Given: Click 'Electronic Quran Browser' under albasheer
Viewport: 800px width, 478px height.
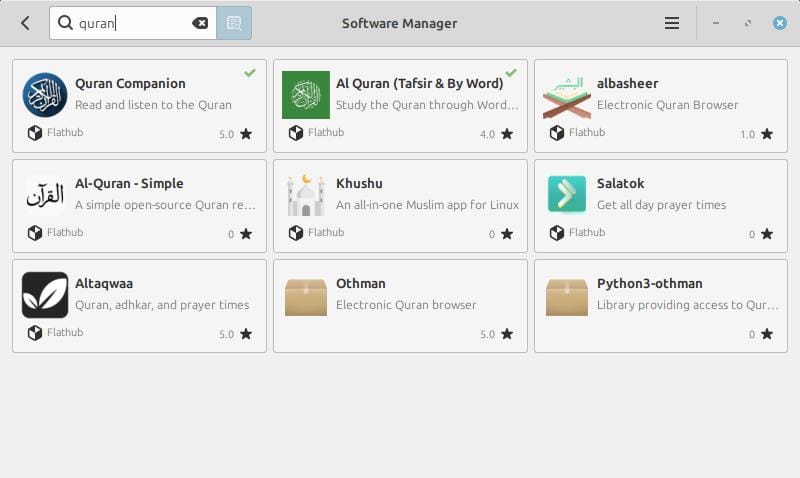Looking at the screenshot, I should pyautogui.click(x=667, y=105).
